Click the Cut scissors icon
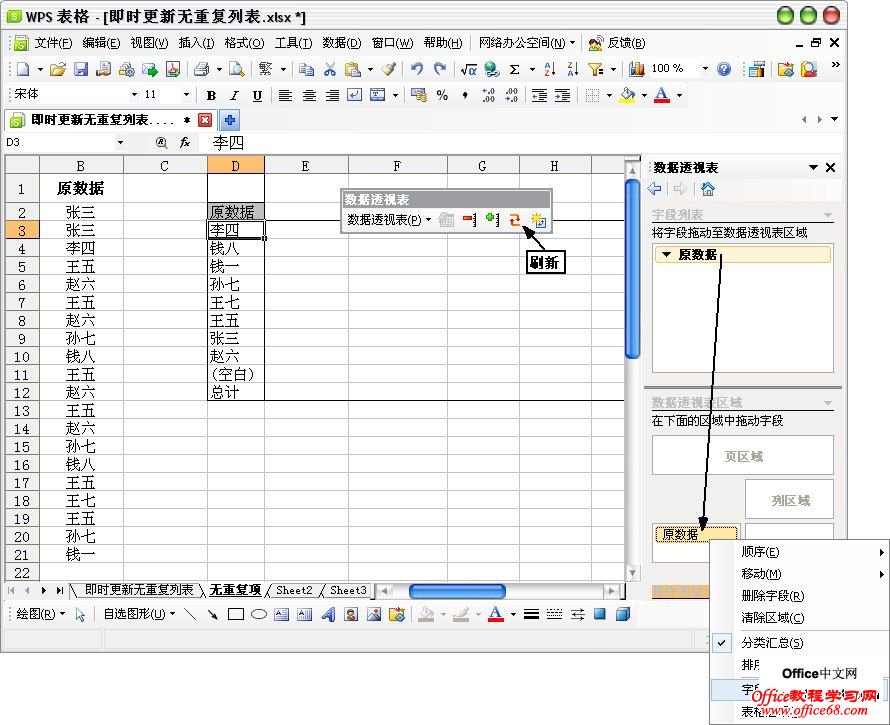 point(329,69)
